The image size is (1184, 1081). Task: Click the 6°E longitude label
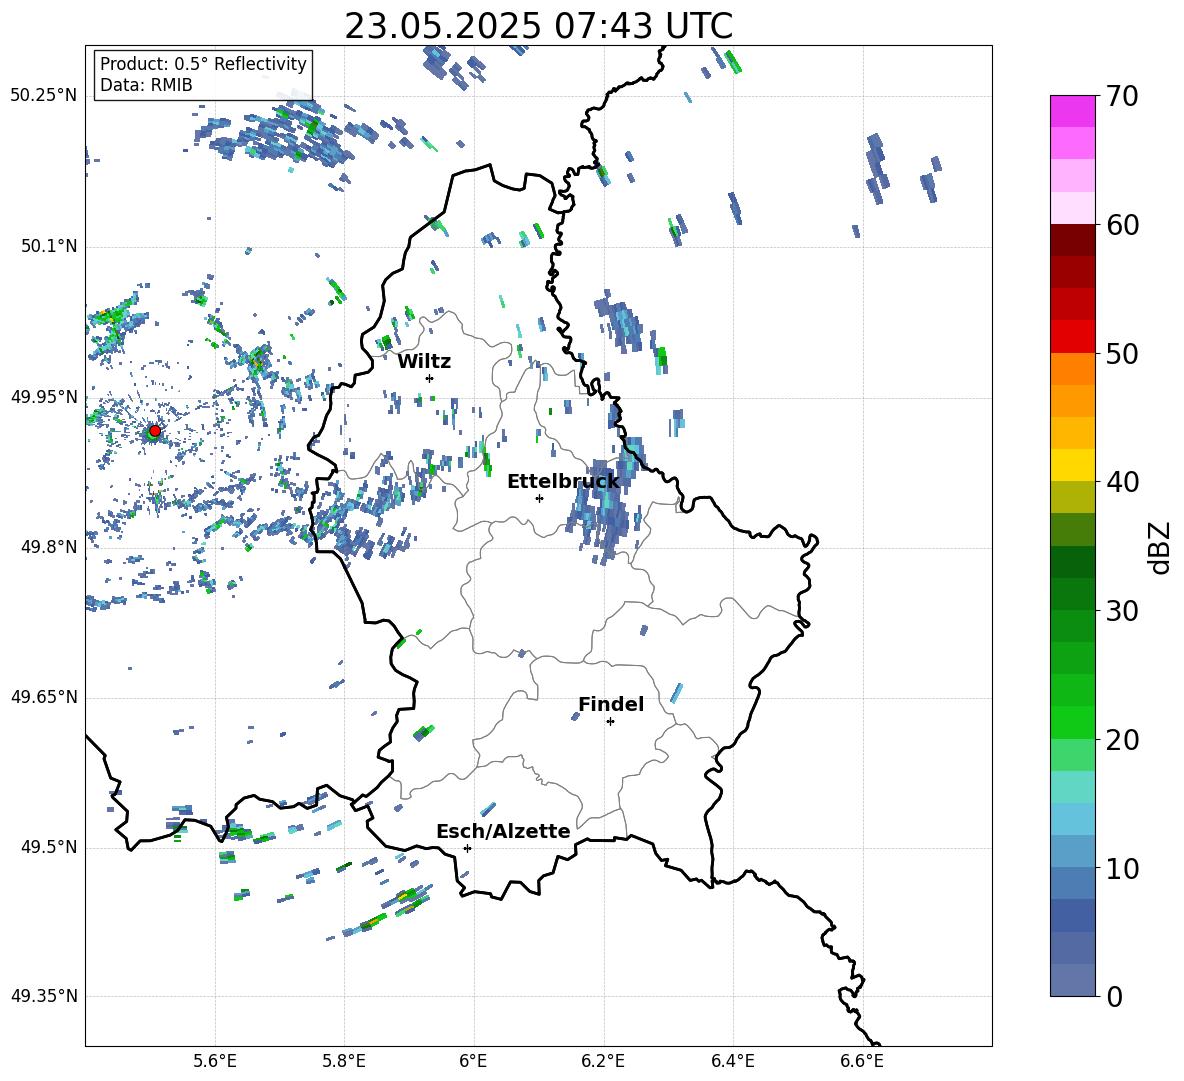click(473, 1062)
